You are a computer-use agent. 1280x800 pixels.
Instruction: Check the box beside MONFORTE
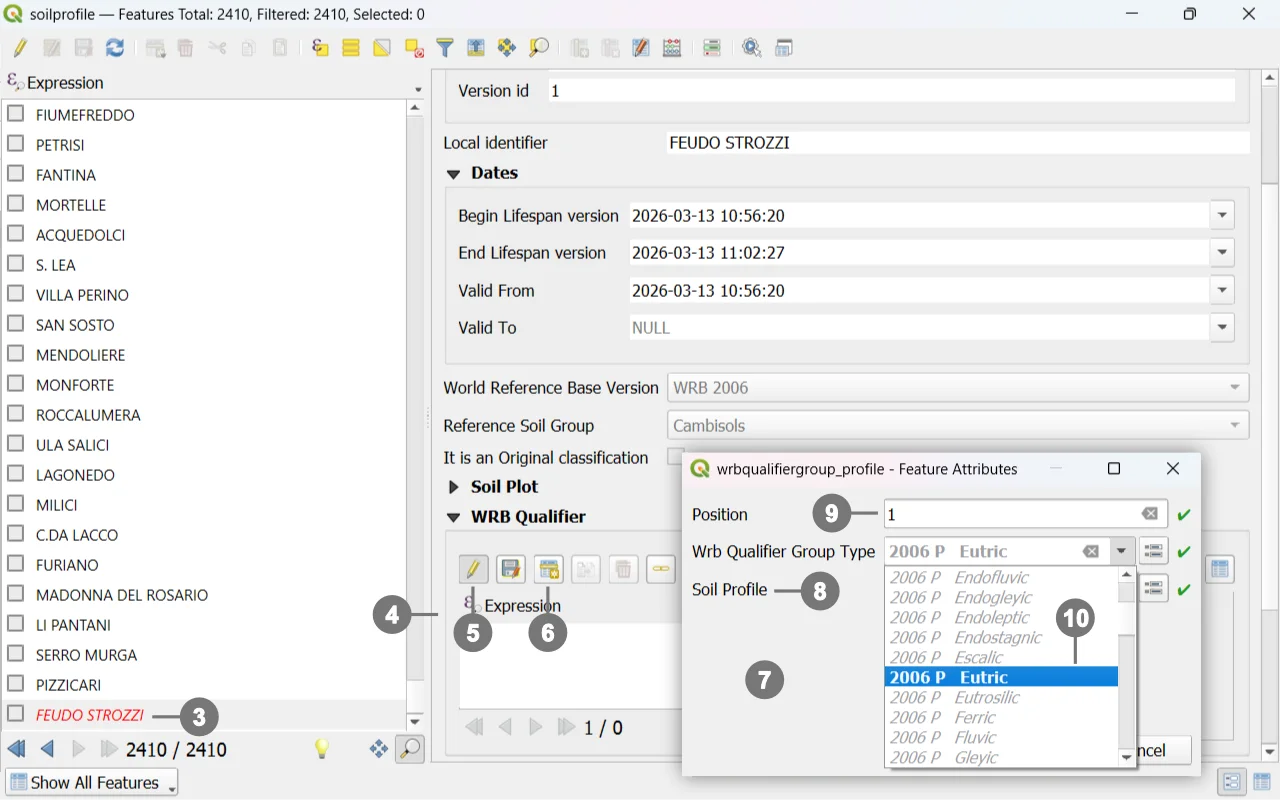click(x=16, y=384)
